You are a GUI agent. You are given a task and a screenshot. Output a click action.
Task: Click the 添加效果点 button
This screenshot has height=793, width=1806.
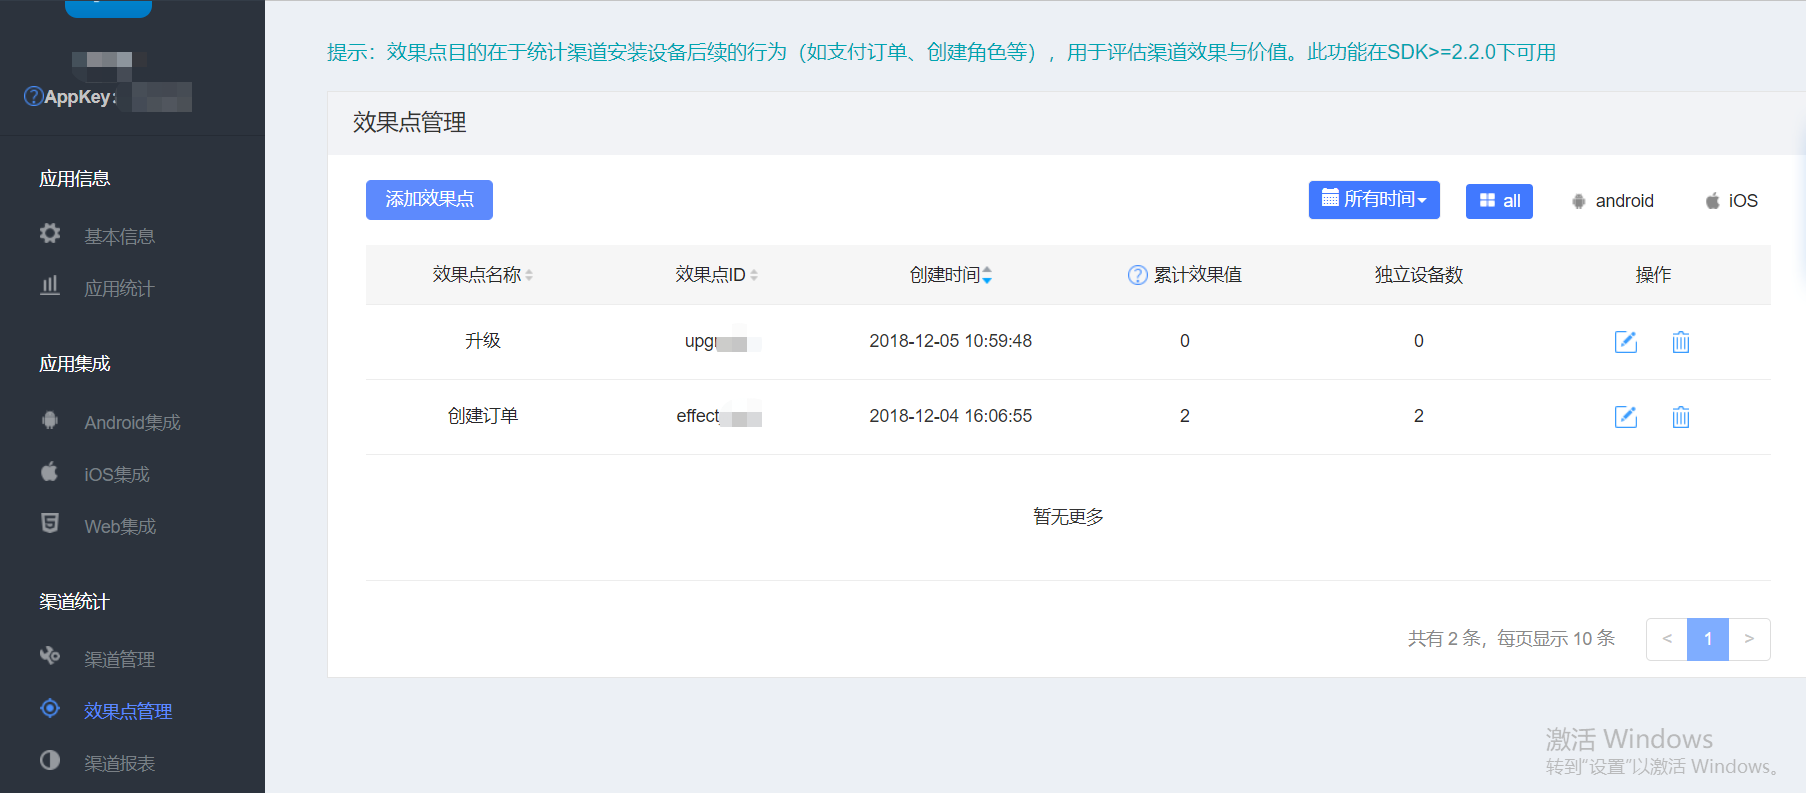tap(429, 199)
